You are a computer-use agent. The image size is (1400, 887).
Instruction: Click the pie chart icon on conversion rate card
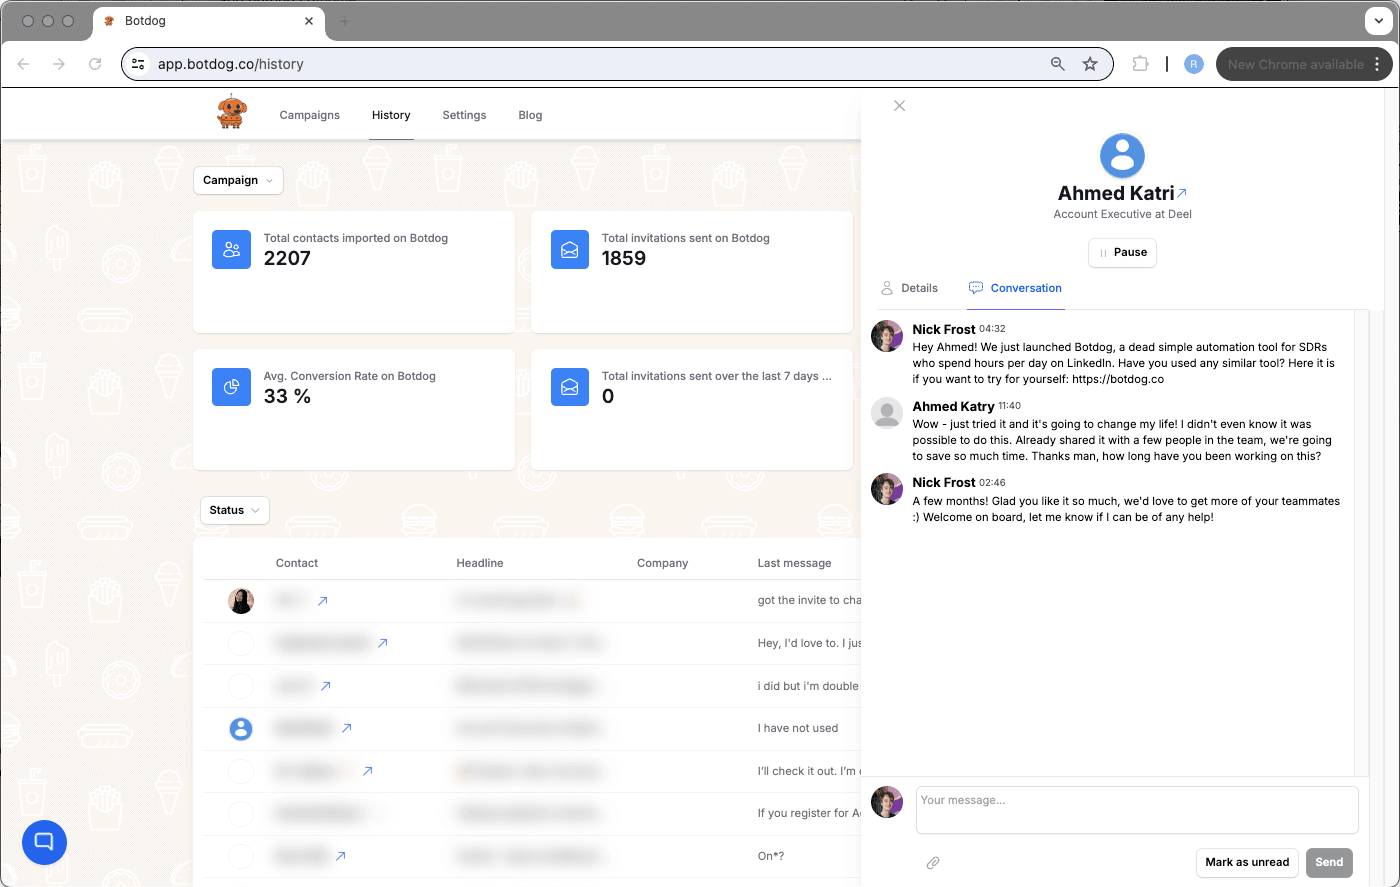click(231, 387)
